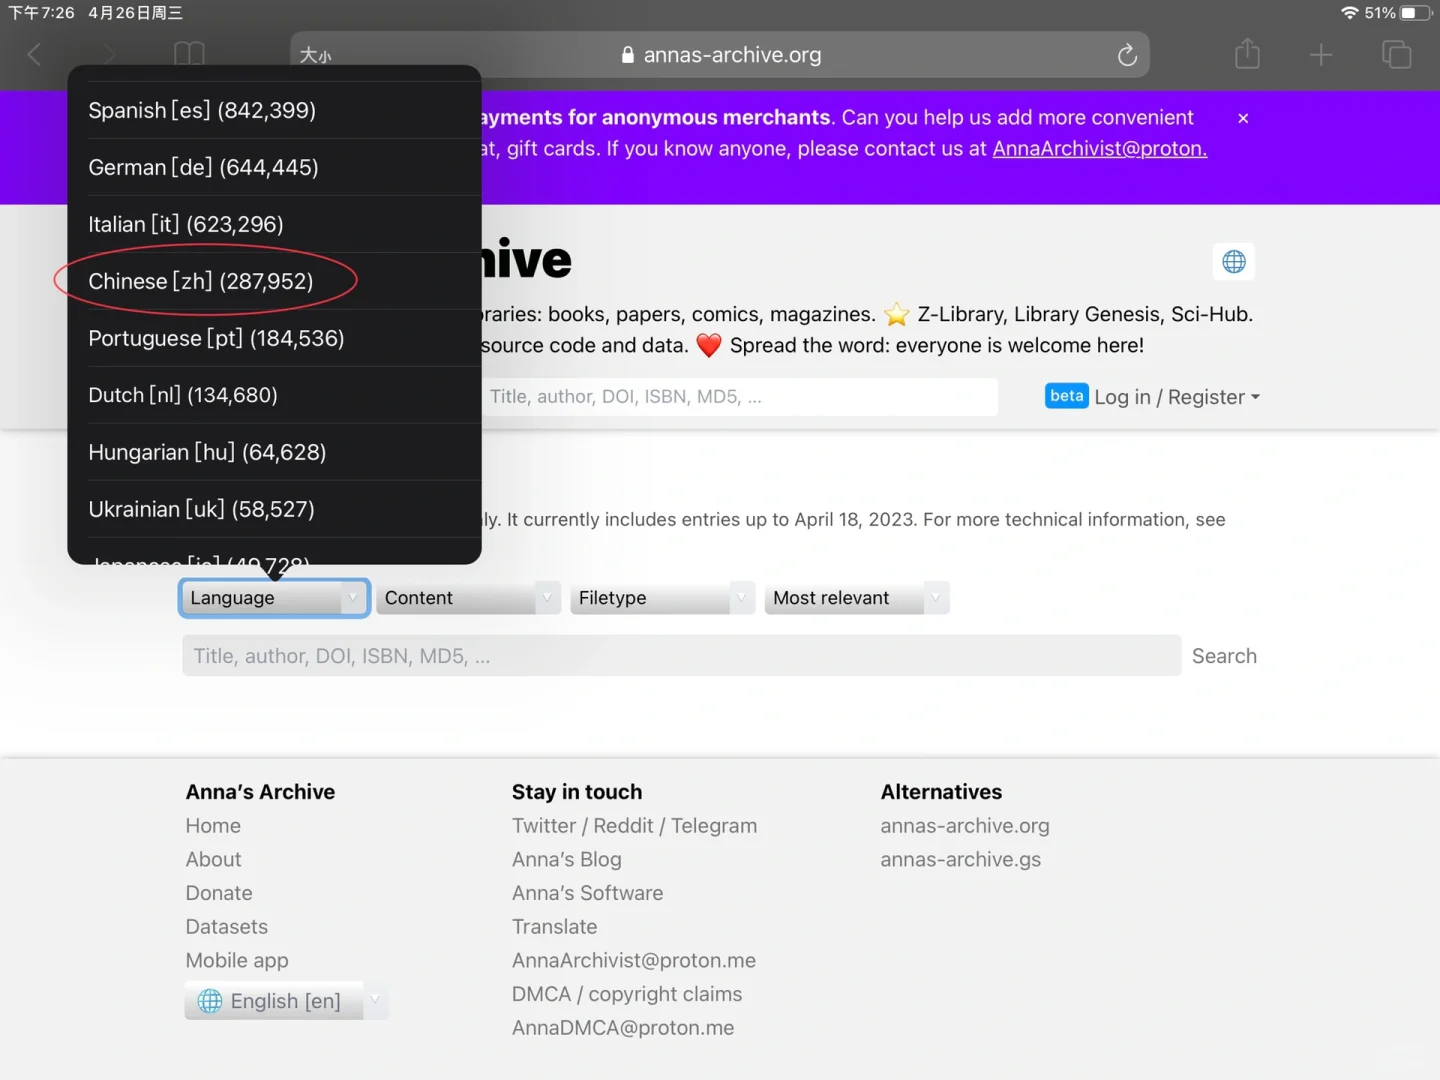This screenshot has width=1440, height=1080.
Task: Click the globe language icon near header
Action: click(x=1234, y=262)
